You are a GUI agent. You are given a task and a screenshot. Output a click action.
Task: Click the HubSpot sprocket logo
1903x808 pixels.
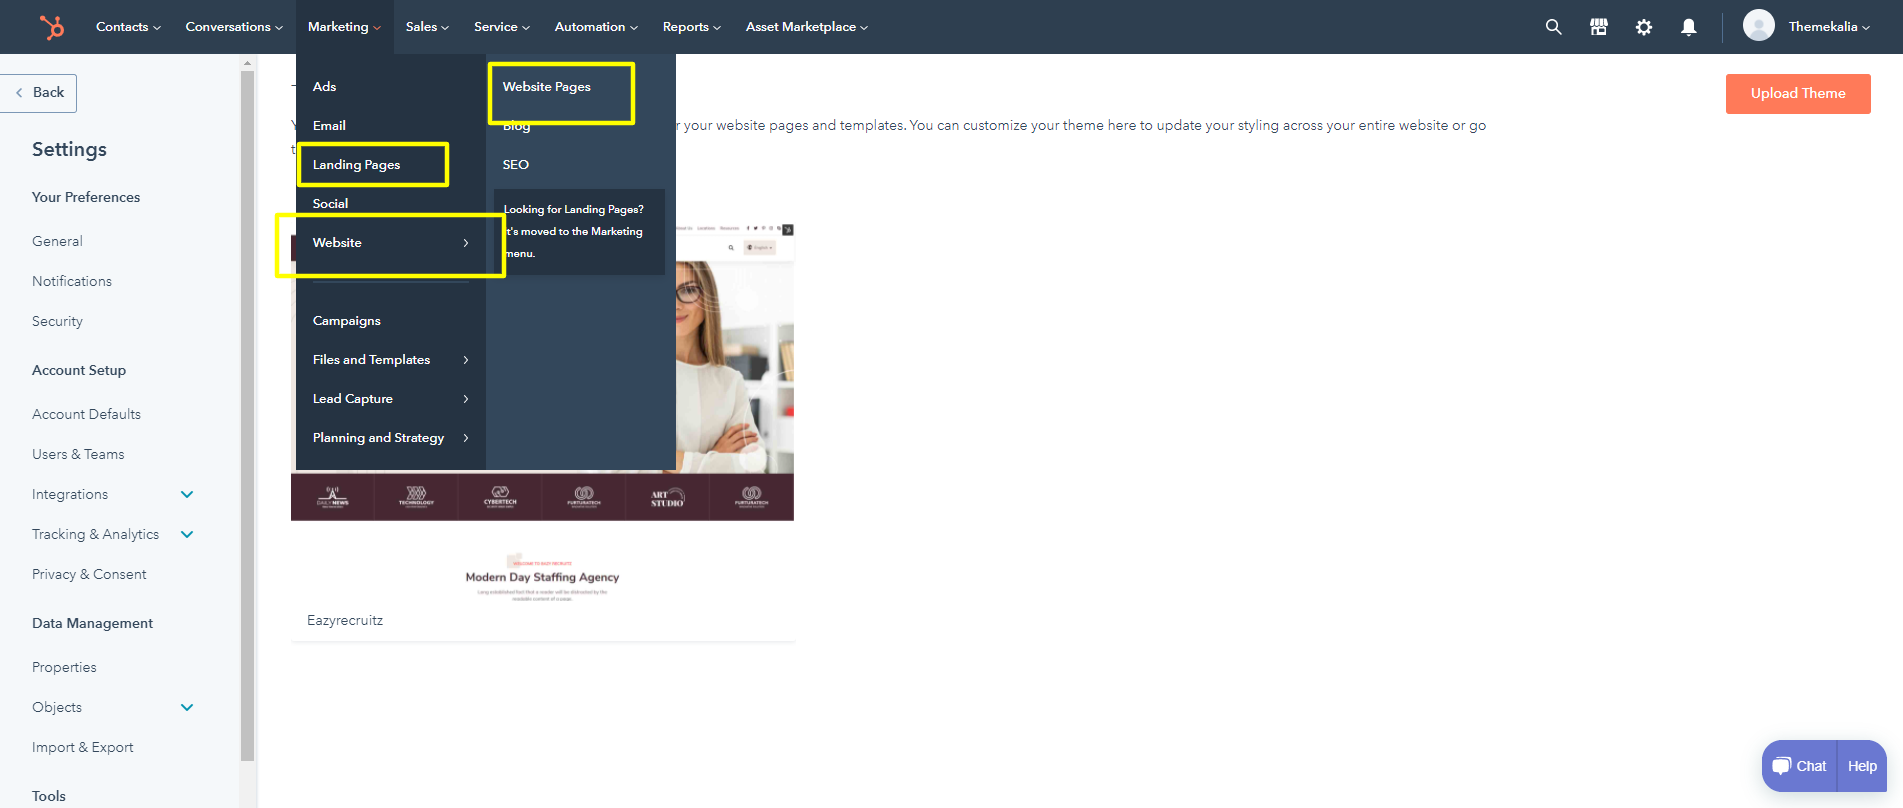(x=51, y=27)
